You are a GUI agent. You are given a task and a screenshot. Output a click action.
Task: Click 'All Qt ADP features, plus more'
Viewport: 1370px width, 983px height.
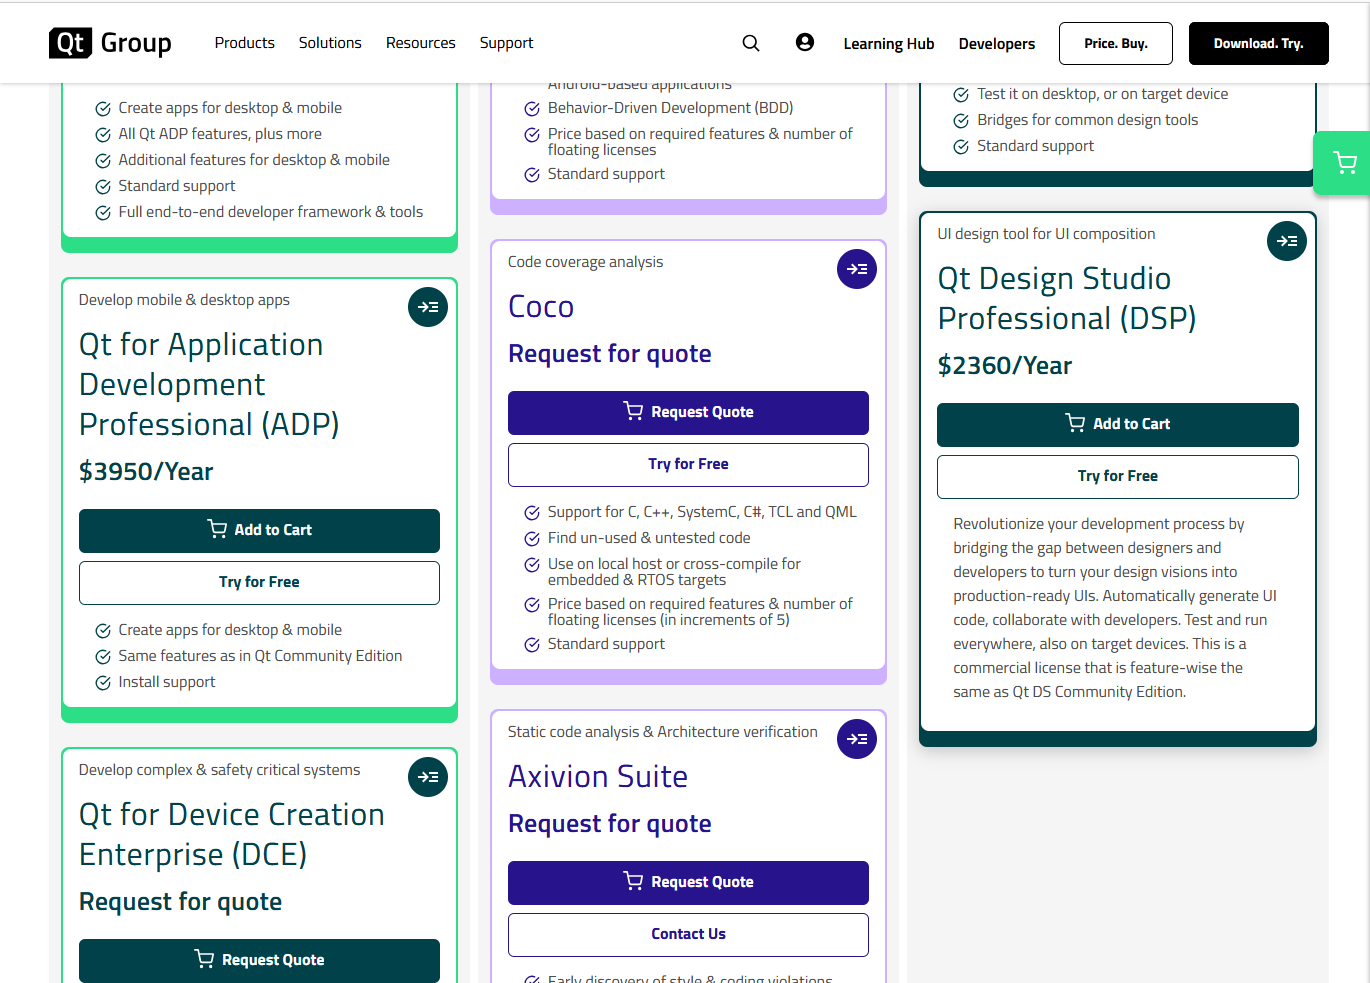[220, 134]
